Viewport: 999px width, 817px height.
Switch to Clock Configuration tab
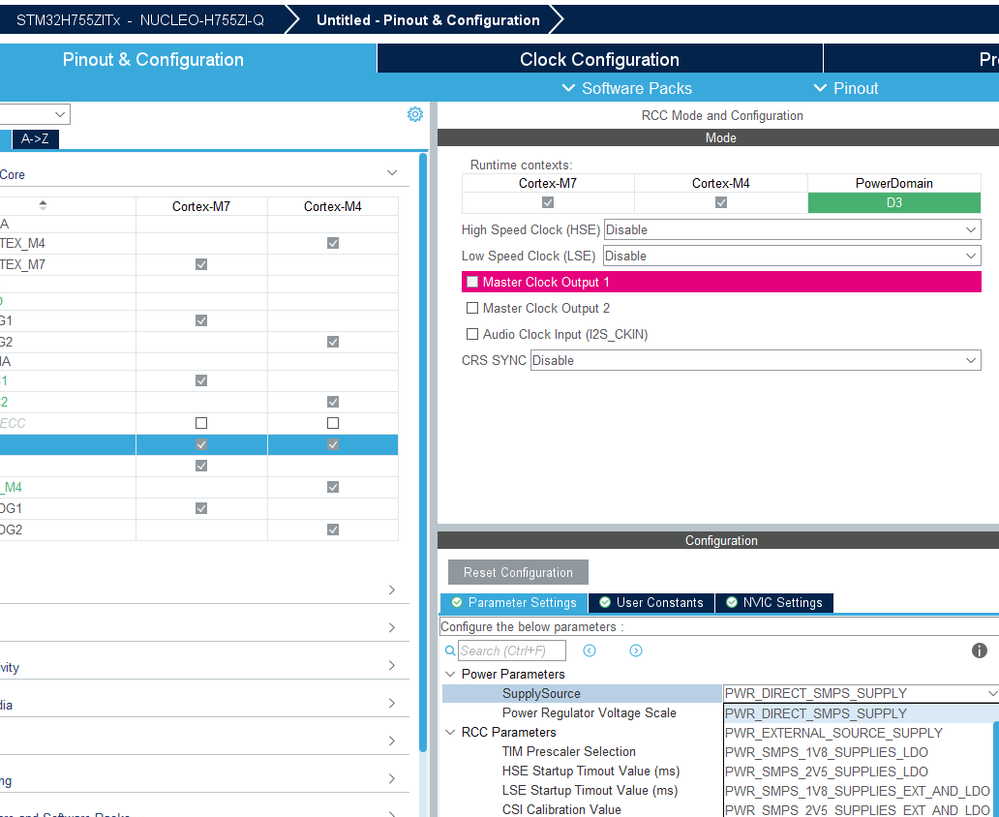click(600, 59)
